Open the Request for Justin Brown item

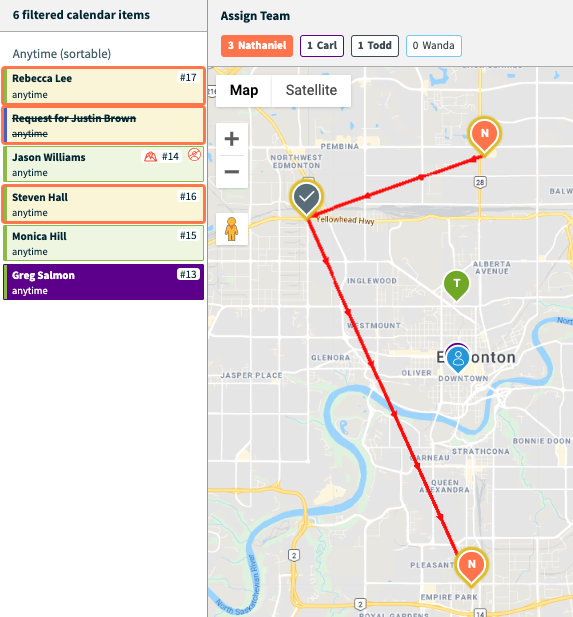[x=104, y=126]
